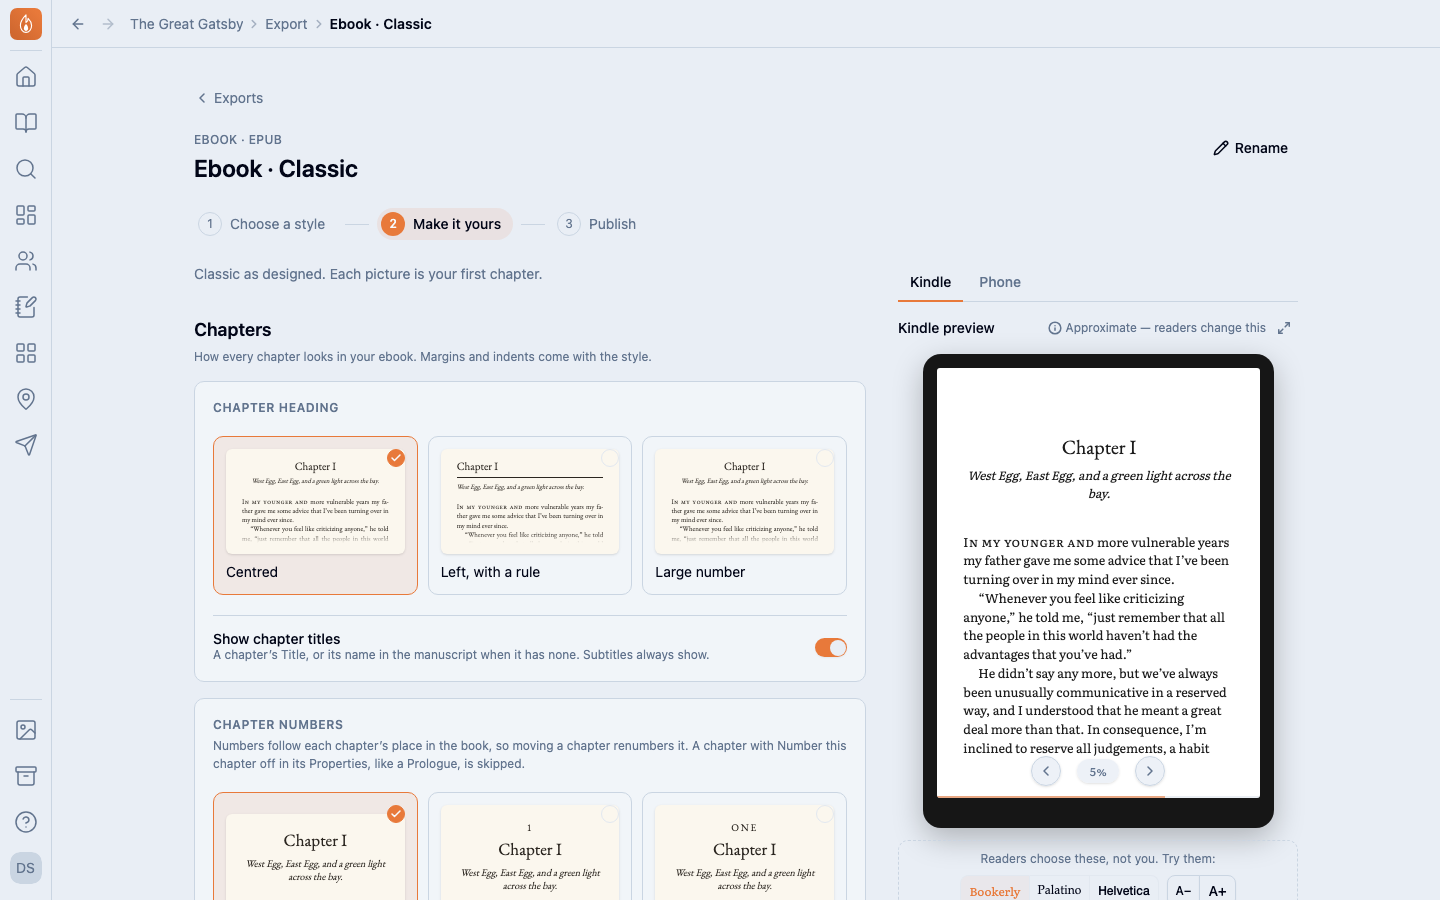Click the Make it yours step
The image size is (1440, 900).
coord(445,224)
